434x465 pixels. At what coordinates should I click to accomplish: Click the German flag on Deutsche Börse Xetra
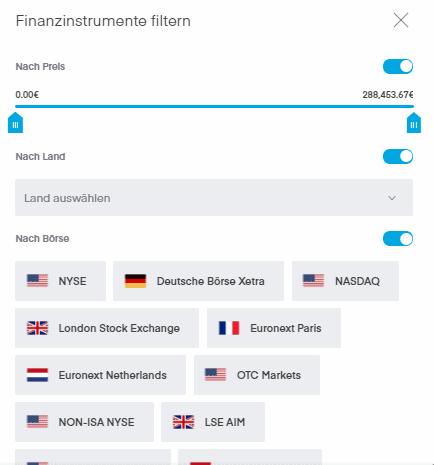[135, 281]
